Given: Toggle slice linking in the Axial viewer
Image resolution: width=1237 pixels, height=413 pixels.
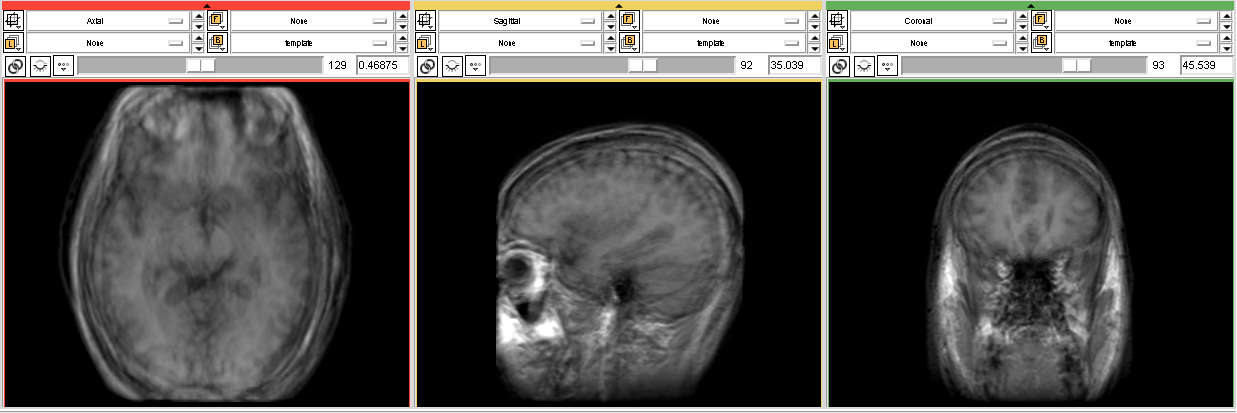Looking at the screenshot, I should point(14,66).
